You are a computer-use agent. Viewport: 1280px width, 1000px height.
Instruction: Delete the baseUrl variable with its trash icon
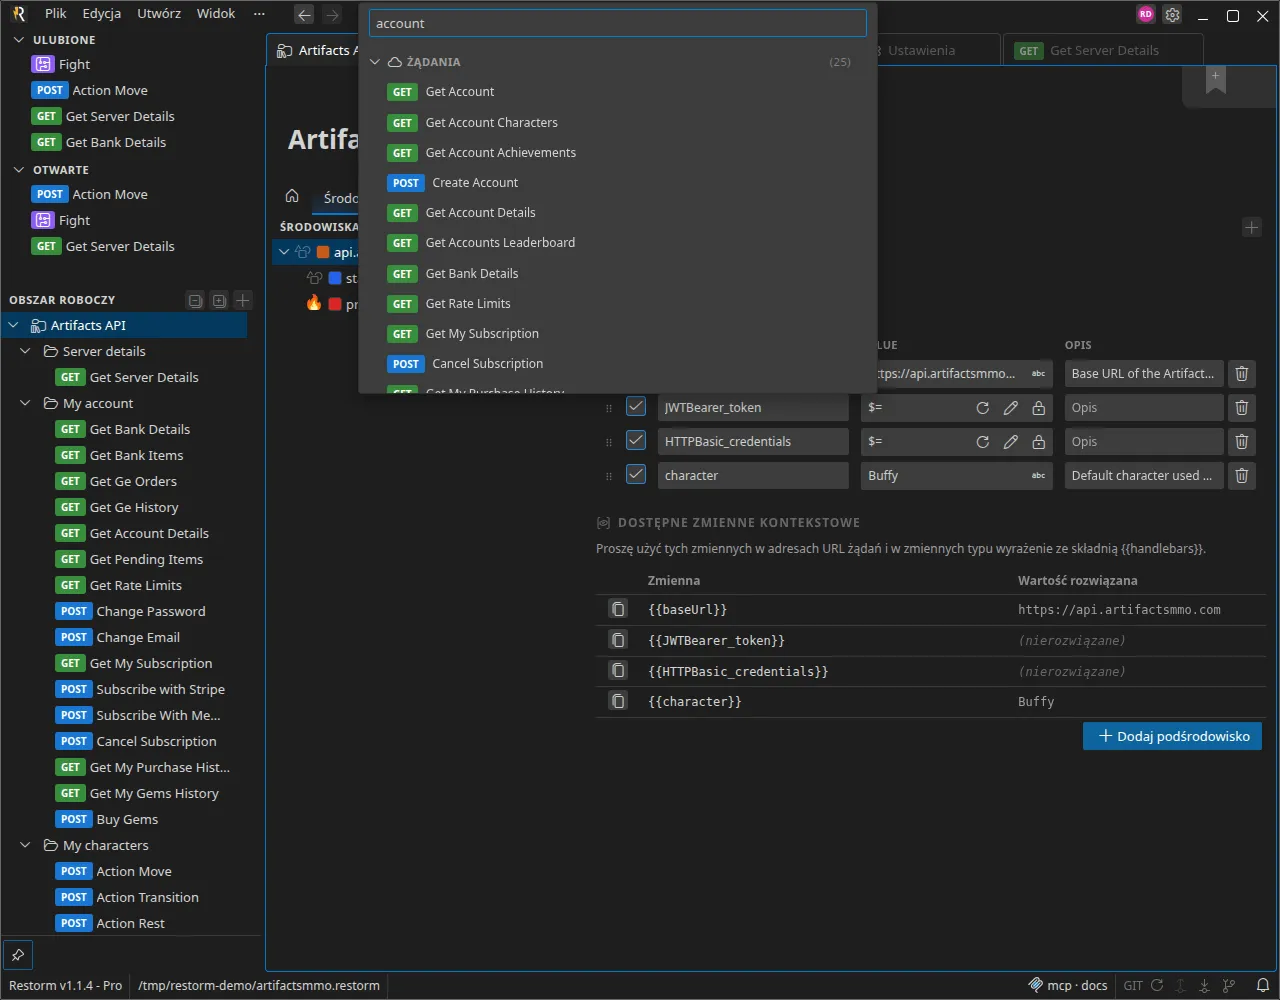click(1242, 374)
